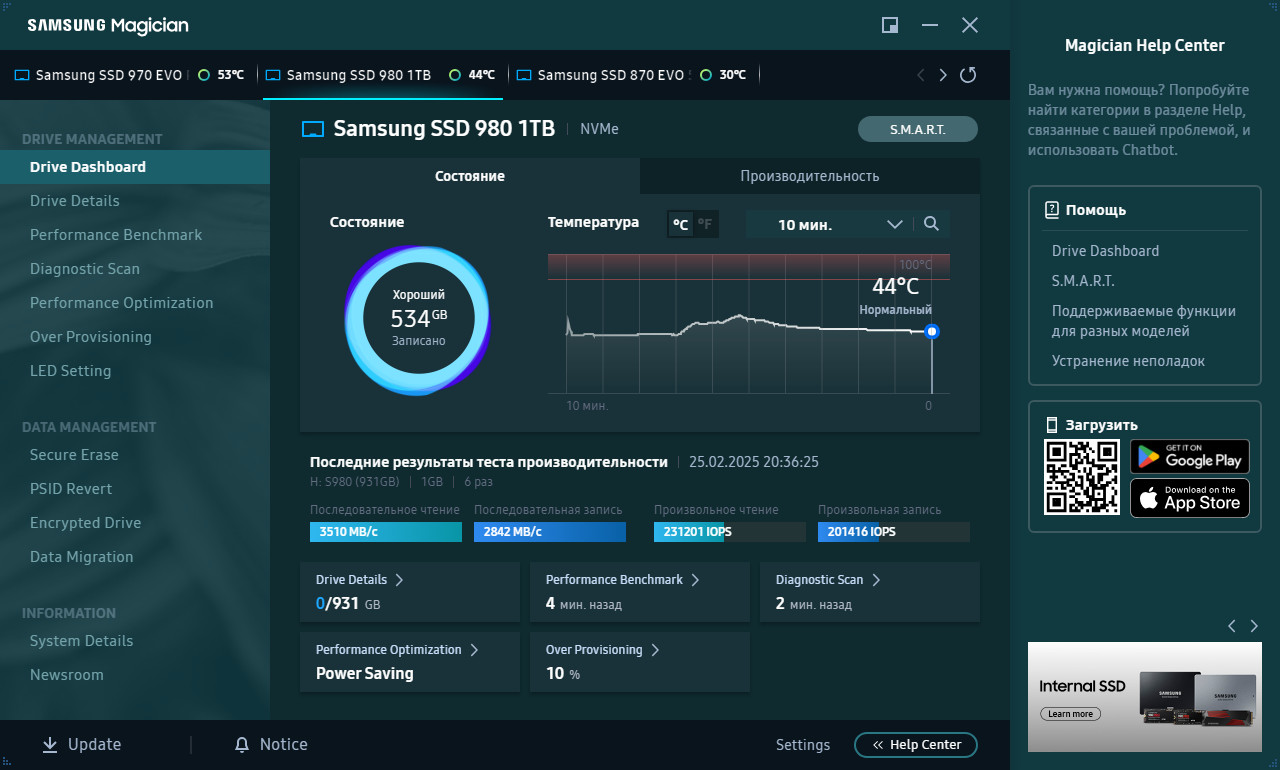Expand the Performance Optimization card chevron

pos(474,650)
